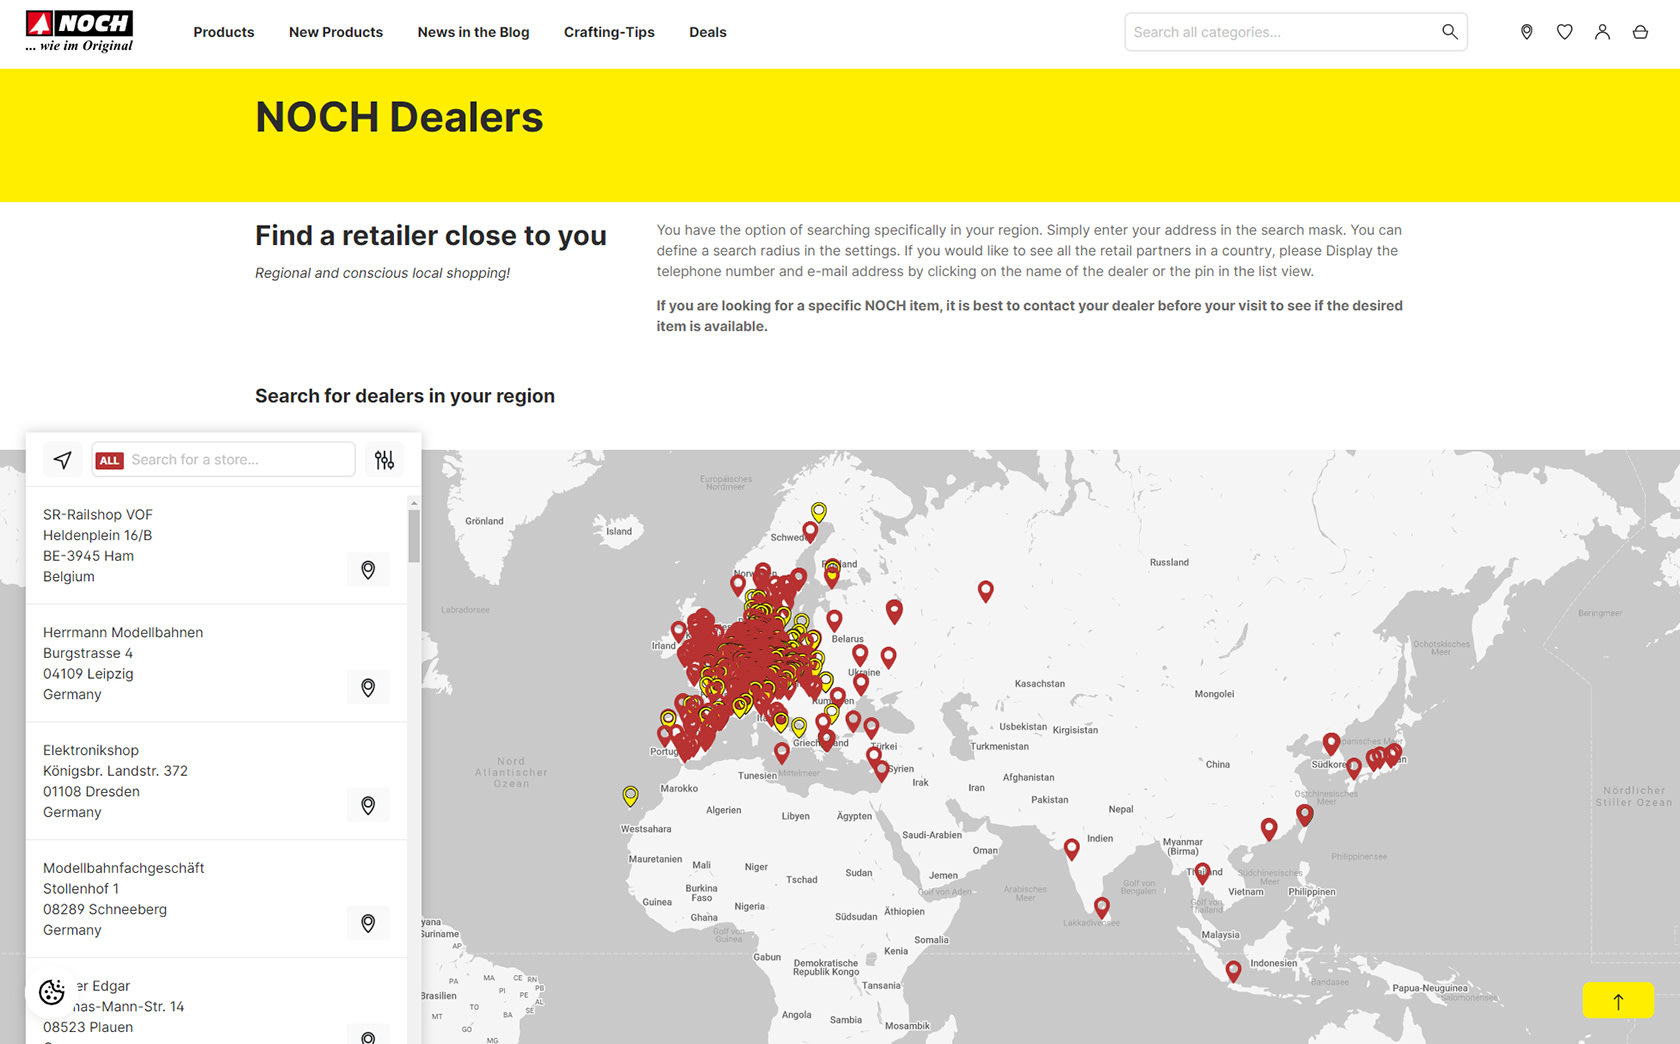This screenshot has height=1044, width=1680.
Task: Click the Stollenhof 1 address line
Action: [81, 889]
